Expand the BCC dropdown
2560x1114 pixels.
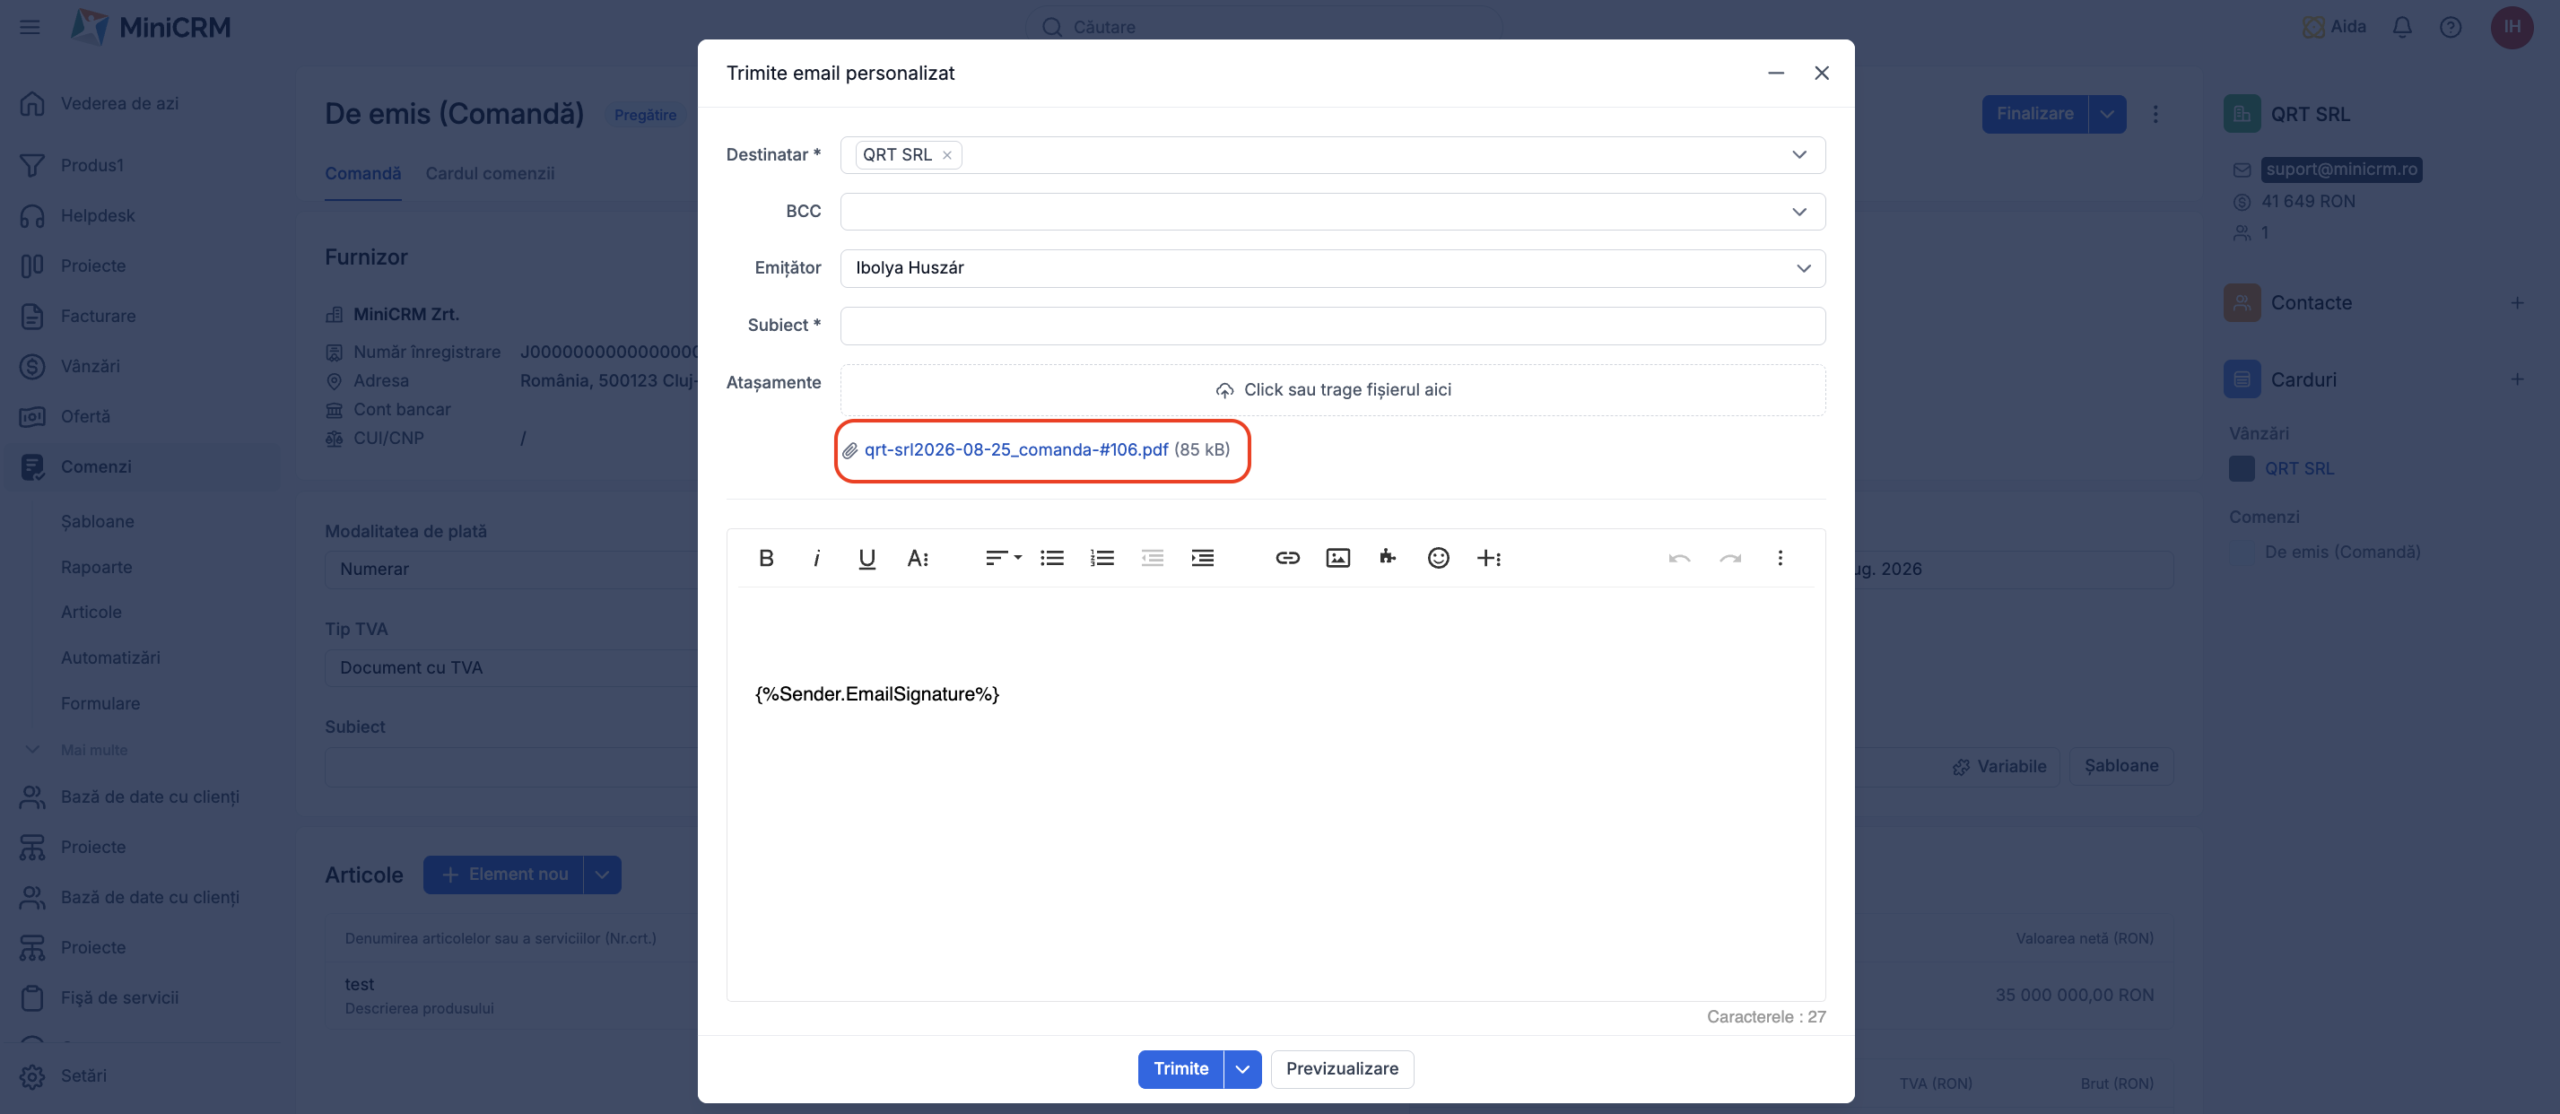1799,212
